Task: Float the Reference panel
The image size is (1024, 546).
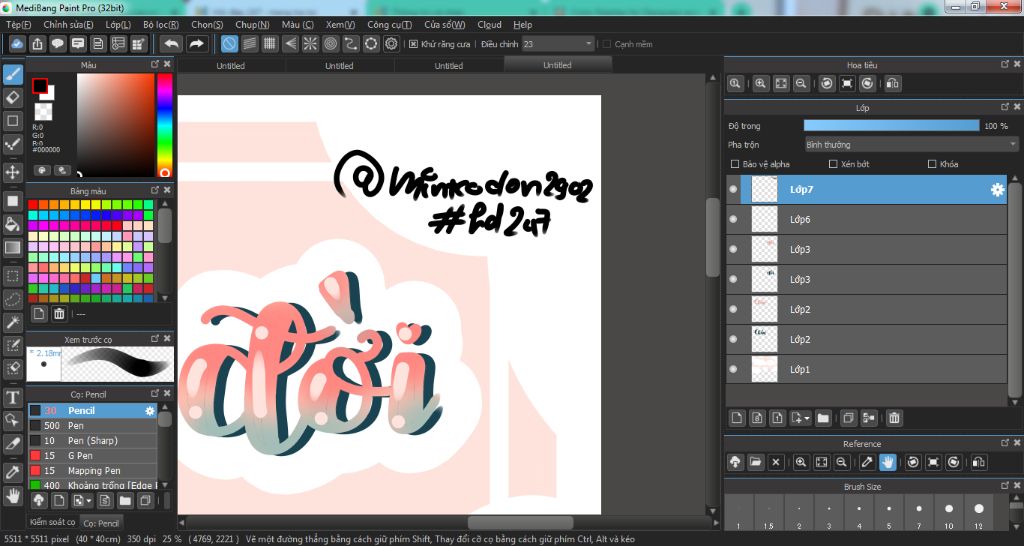Action: pos(1005,443)
